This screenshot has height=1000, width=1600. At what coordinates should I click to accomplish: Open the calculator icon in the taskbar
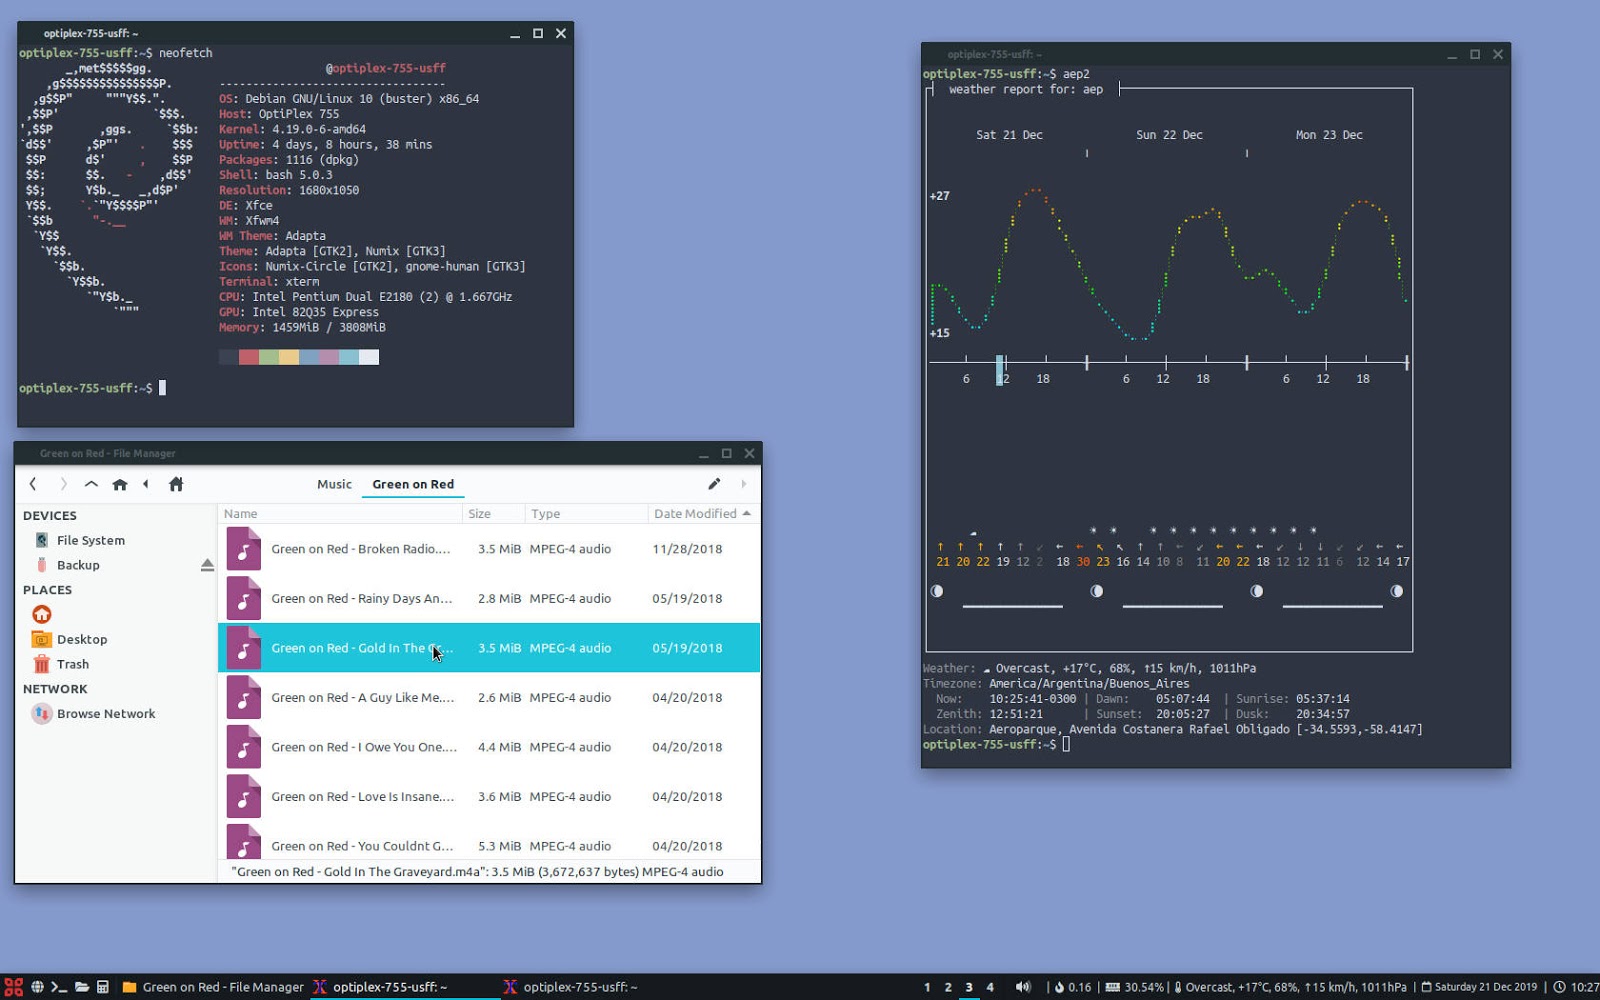(x=103, y=987)
